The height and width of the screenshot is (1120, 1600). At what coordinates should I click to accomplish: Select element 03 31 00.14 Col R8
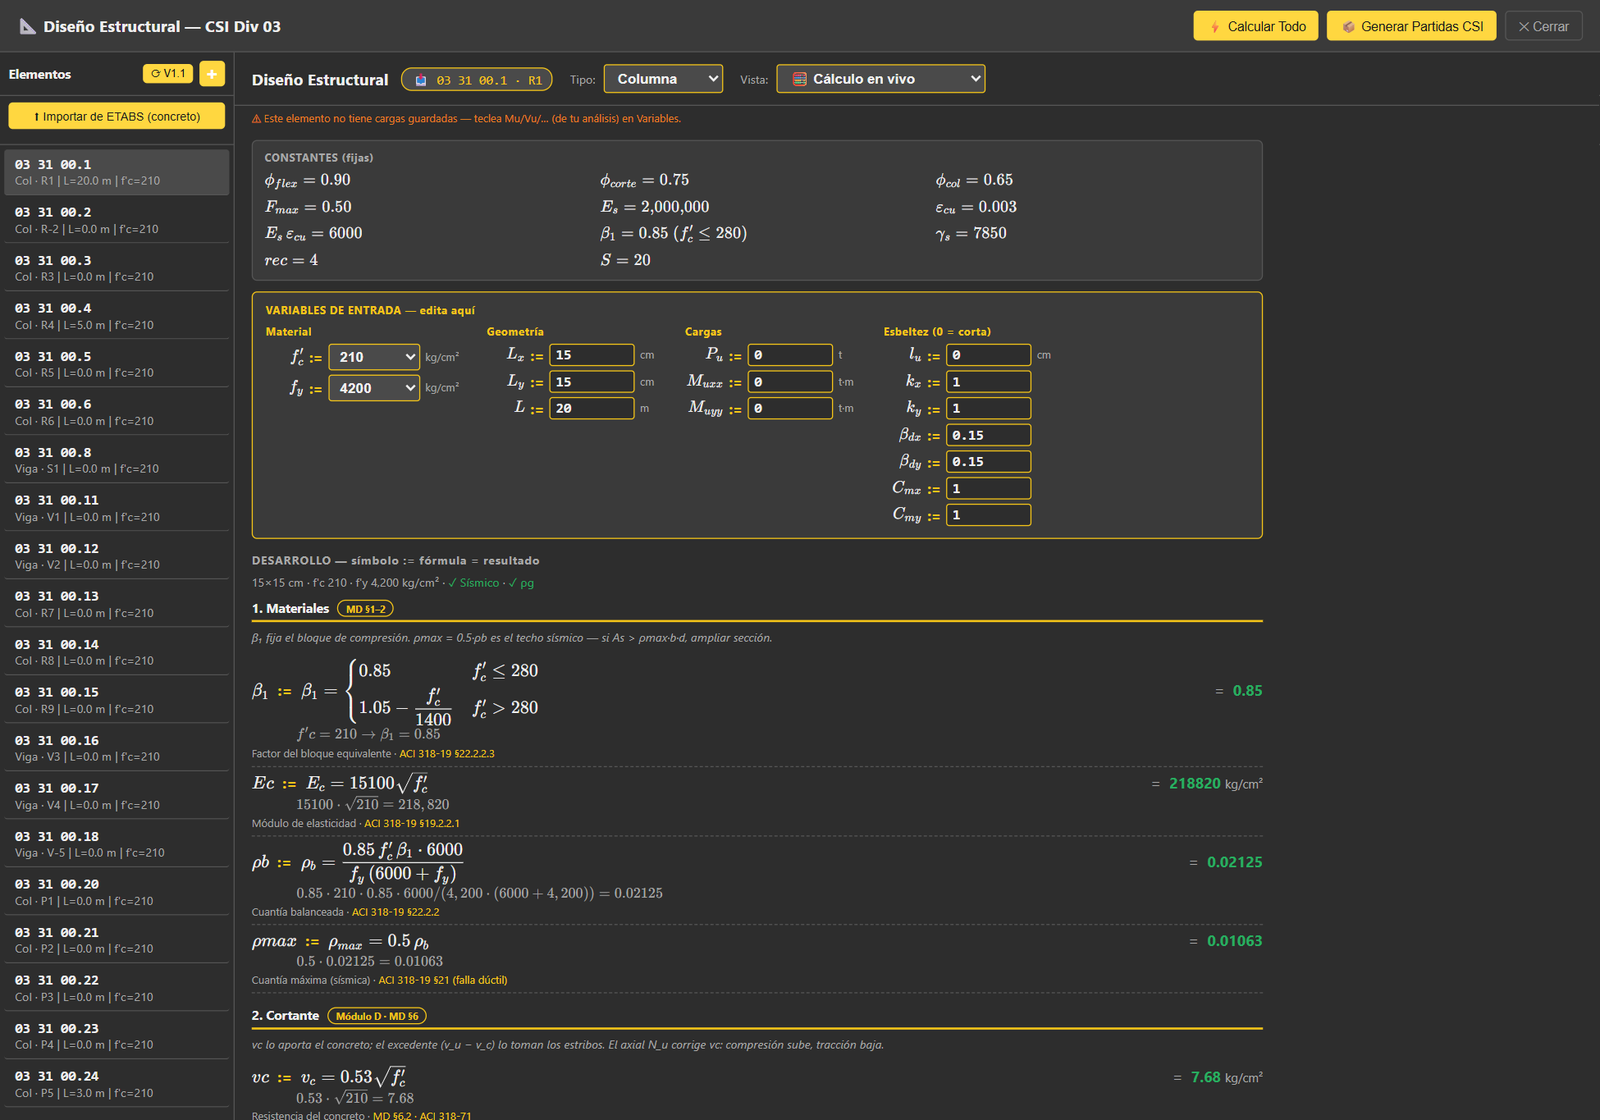tap(117, 652)
